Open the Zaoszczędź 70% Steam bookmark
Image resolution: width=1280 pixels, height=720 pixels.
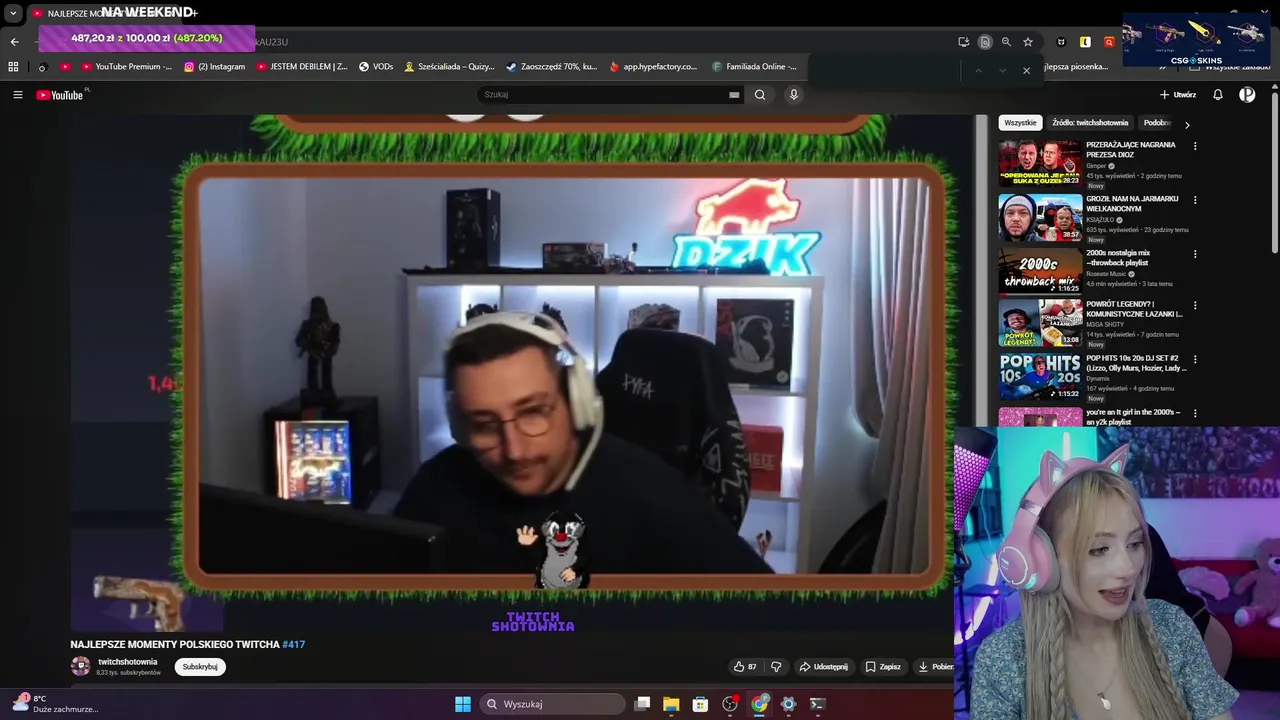coord(551,67)
